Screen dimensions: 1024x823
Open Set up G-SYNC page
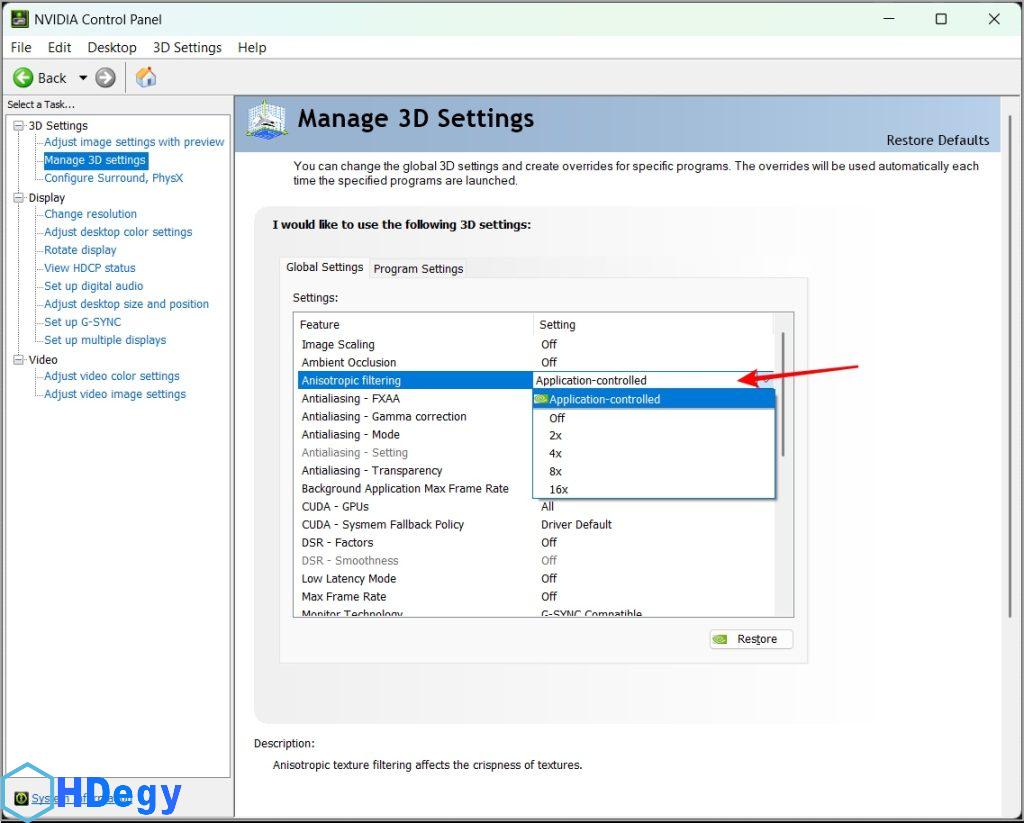(x=82, y=322)
